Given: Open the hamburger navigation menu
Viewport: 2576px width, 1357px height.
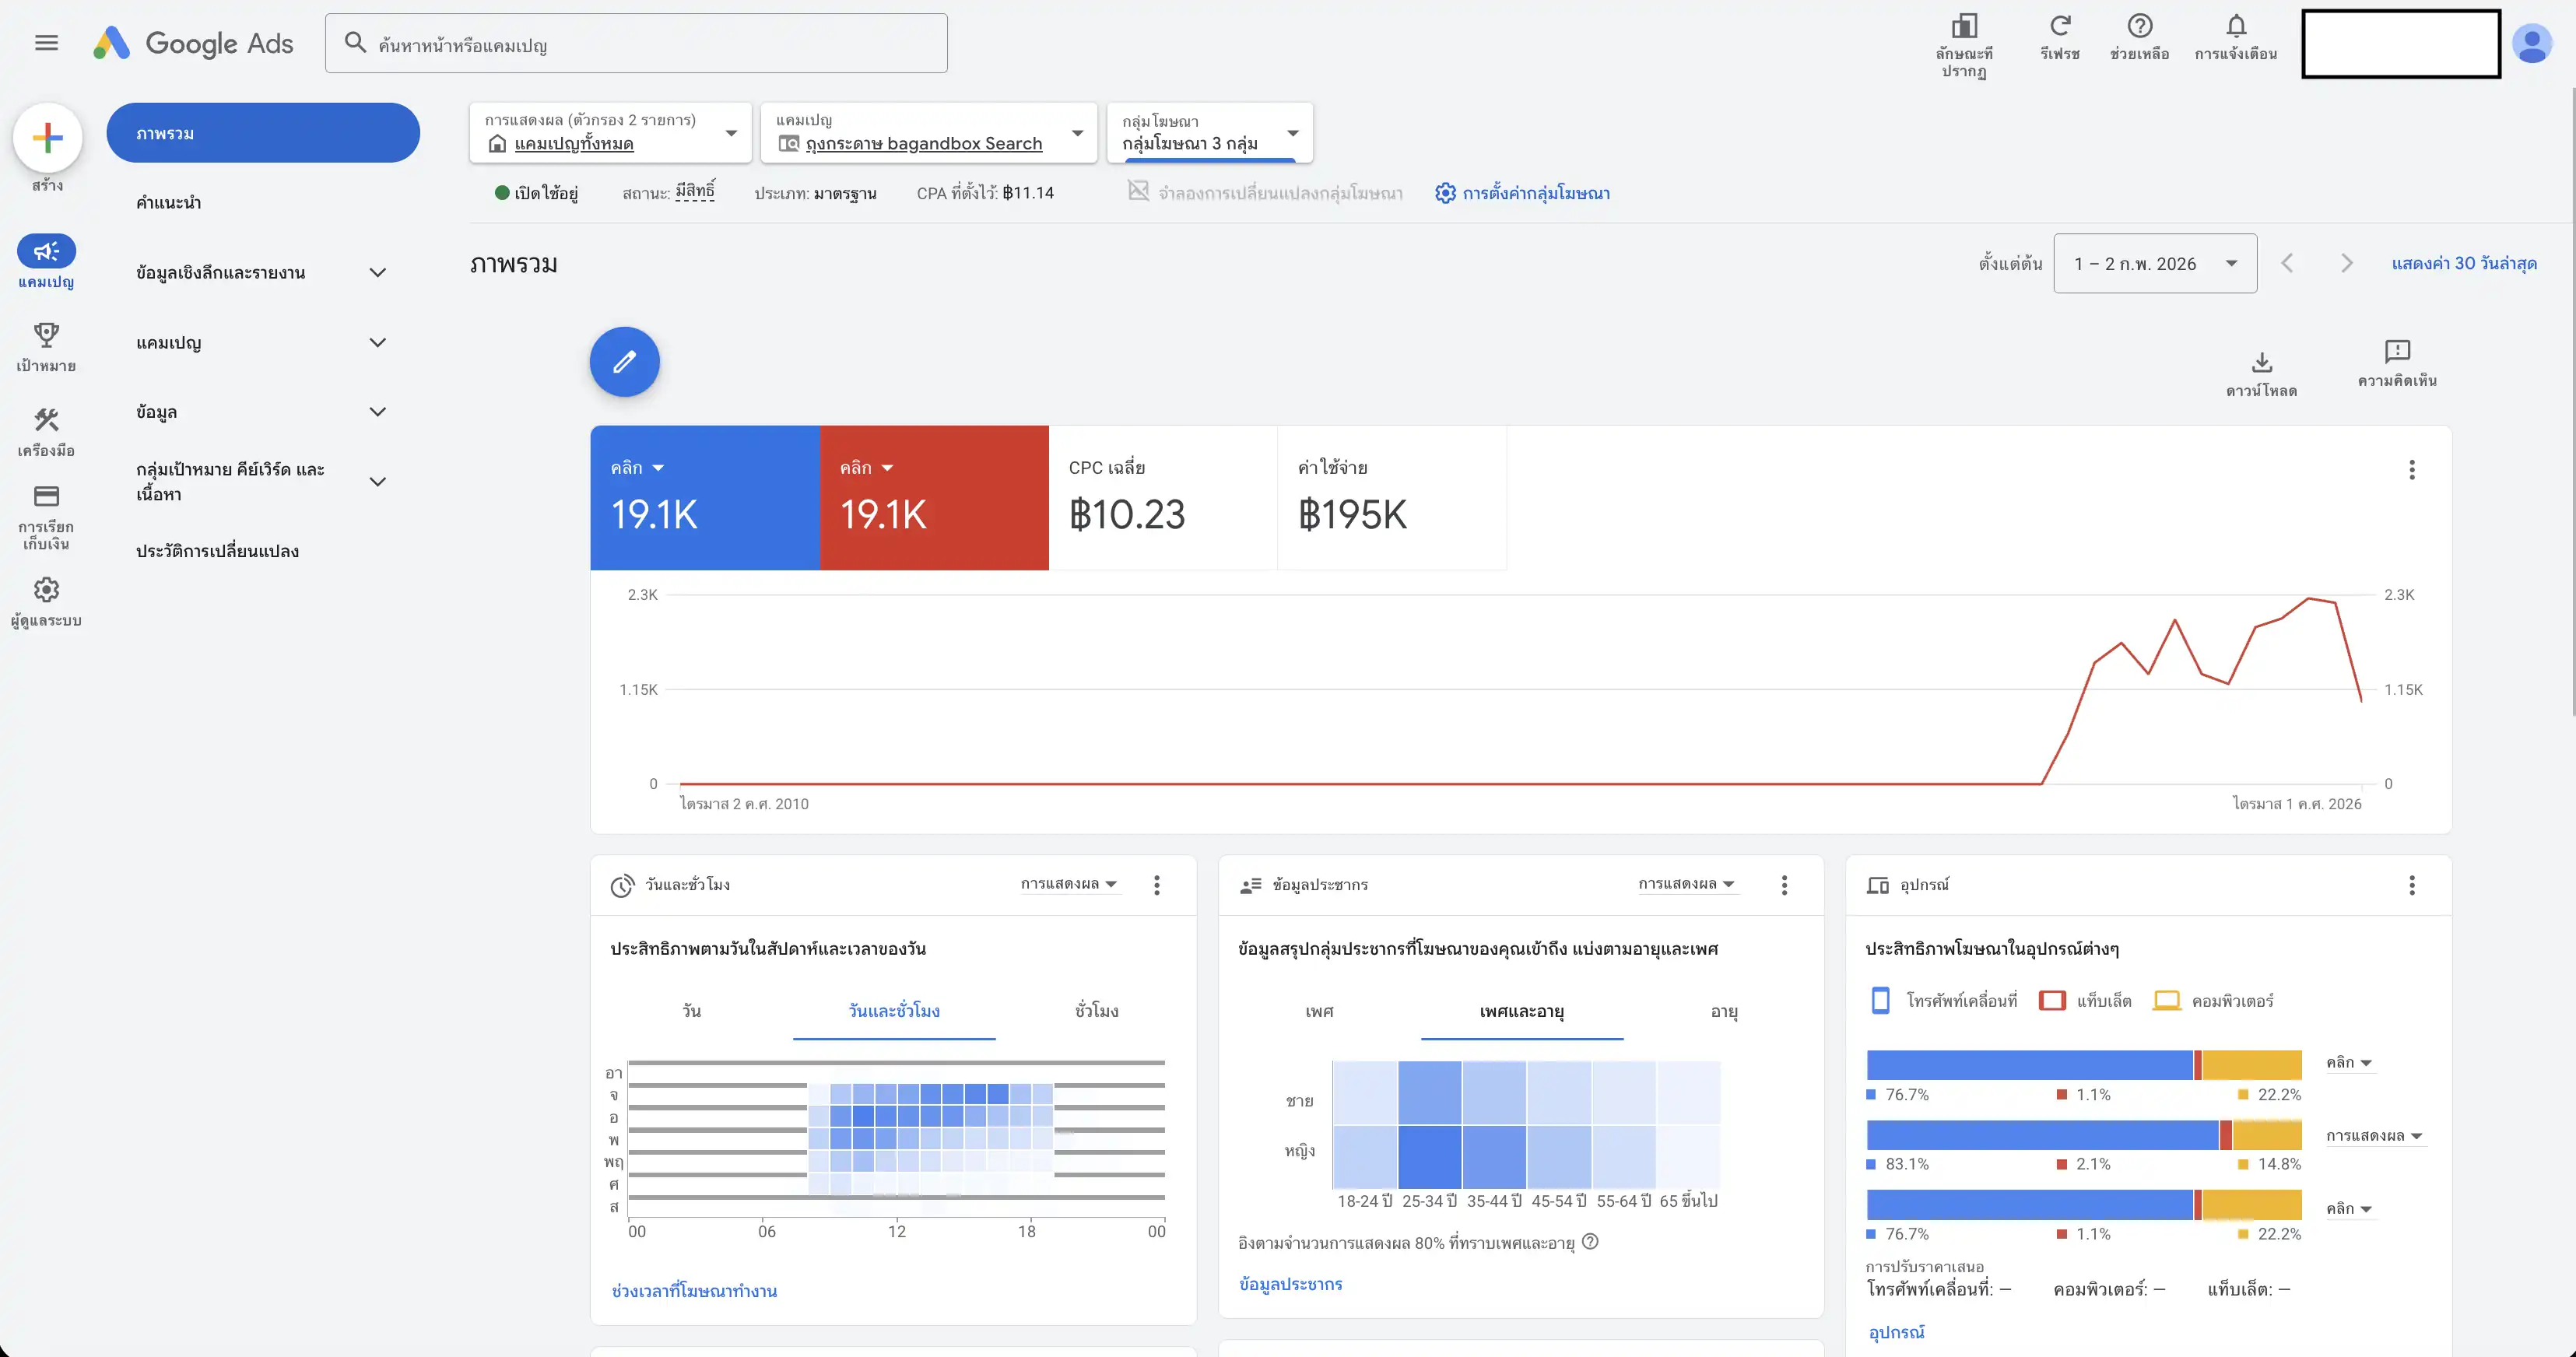Looking at the screenshot, I should 46,42.
